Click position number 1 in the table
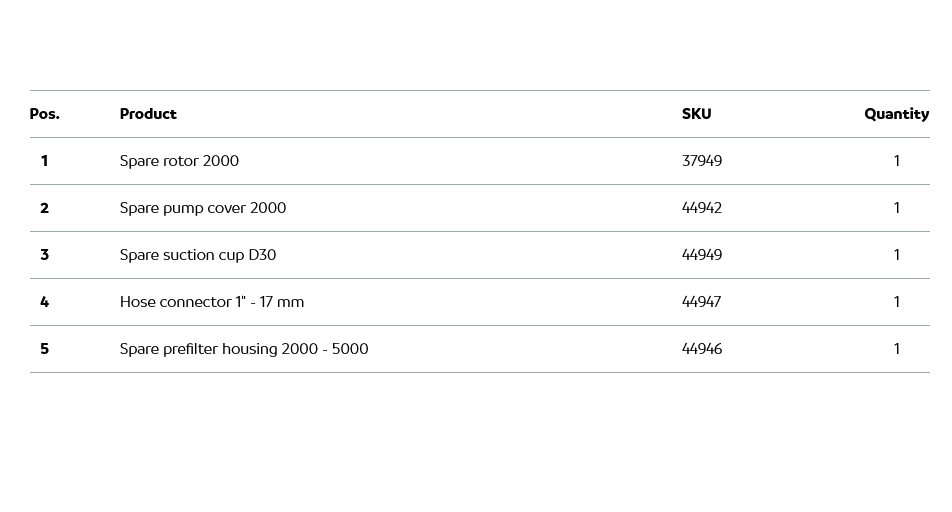952x512 pixels. pyautogui.click(x=44, y=161)
